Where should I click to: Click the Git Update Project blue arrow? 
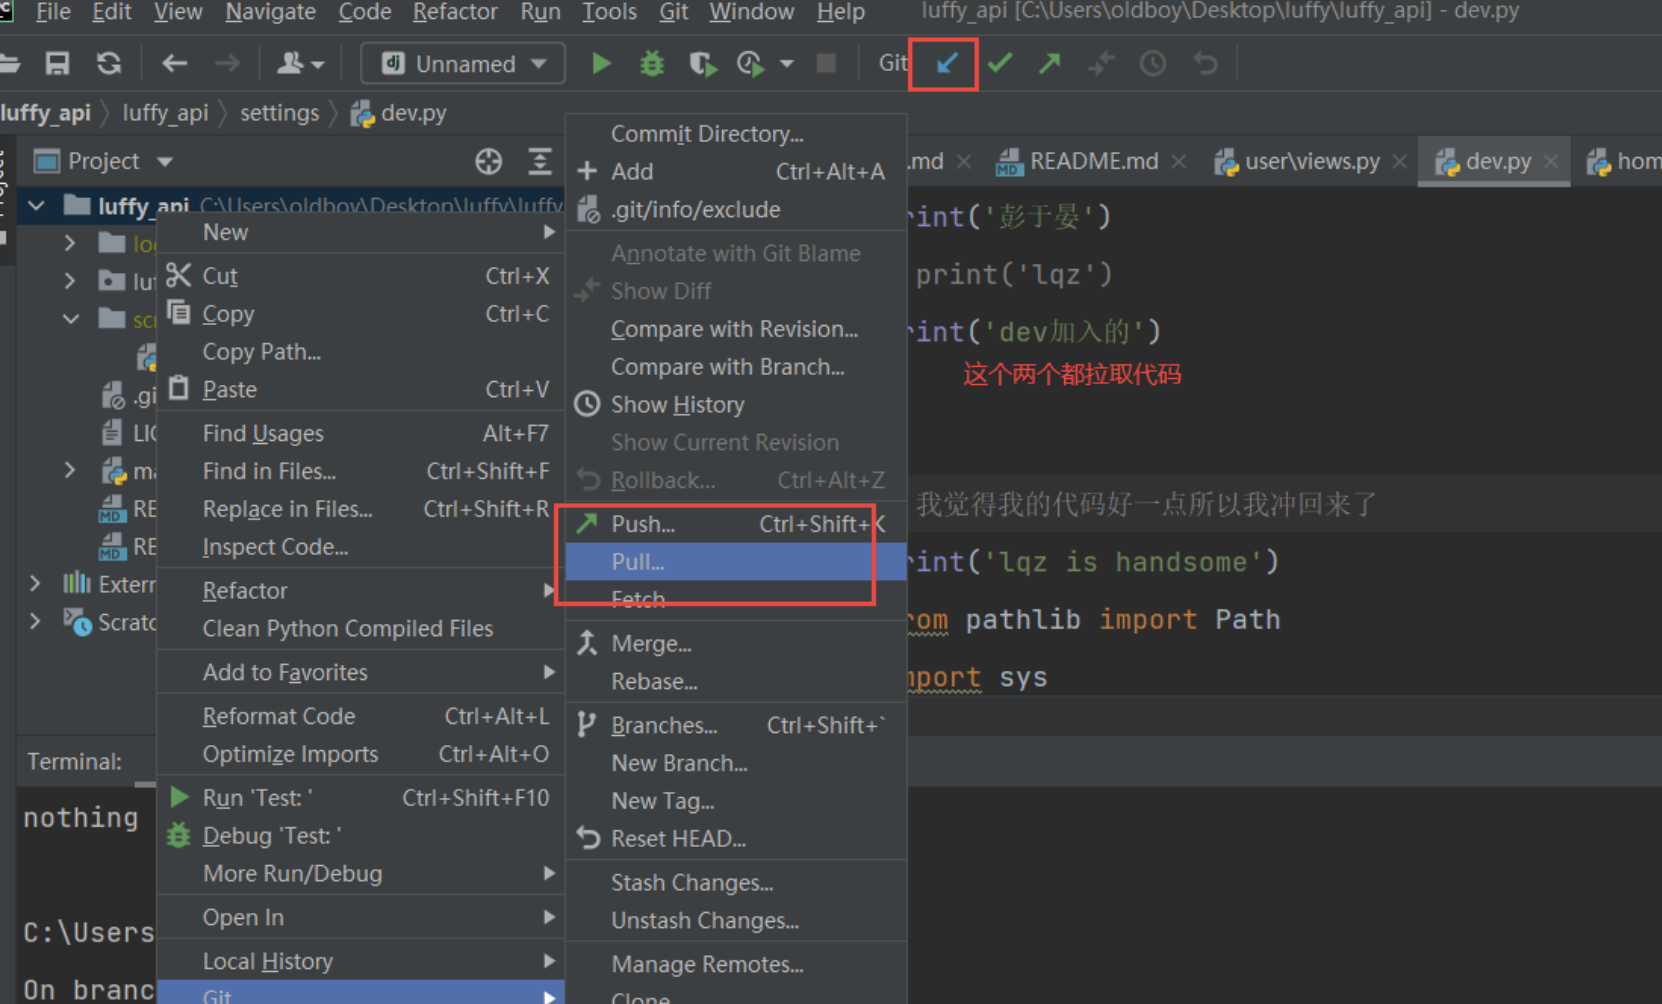946,64
